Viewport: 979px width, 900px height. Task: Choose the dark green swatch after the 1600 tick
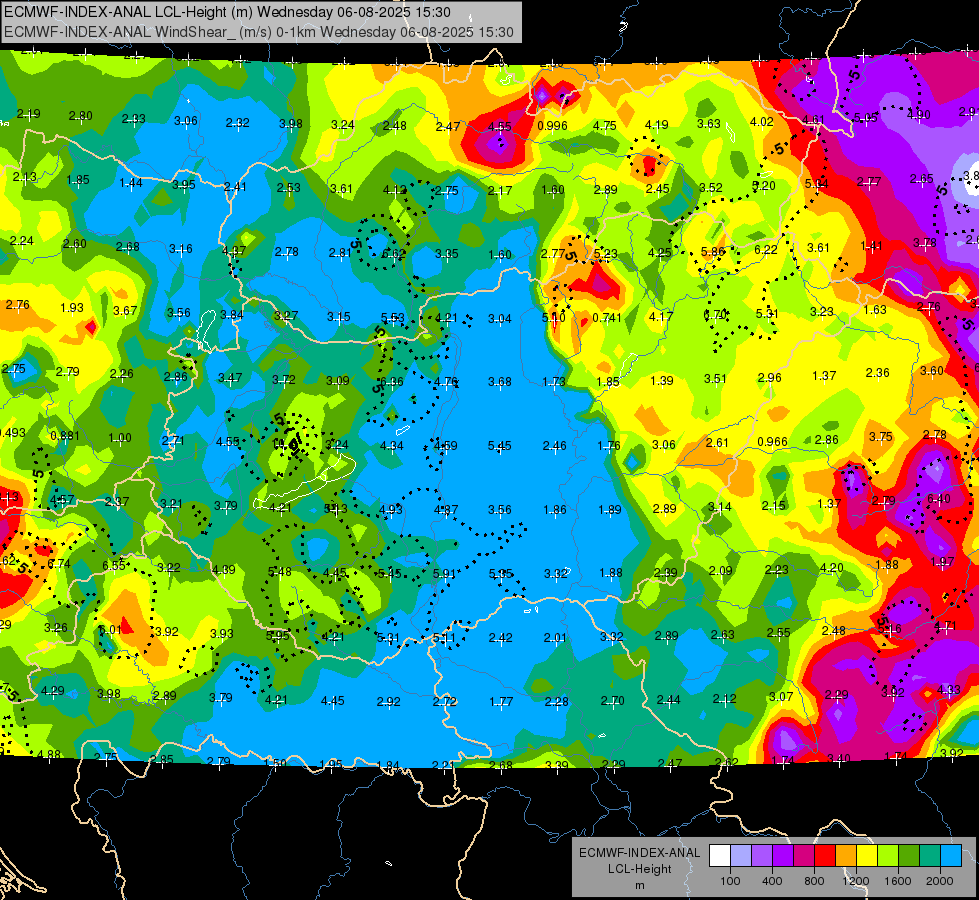pos(909,855)
